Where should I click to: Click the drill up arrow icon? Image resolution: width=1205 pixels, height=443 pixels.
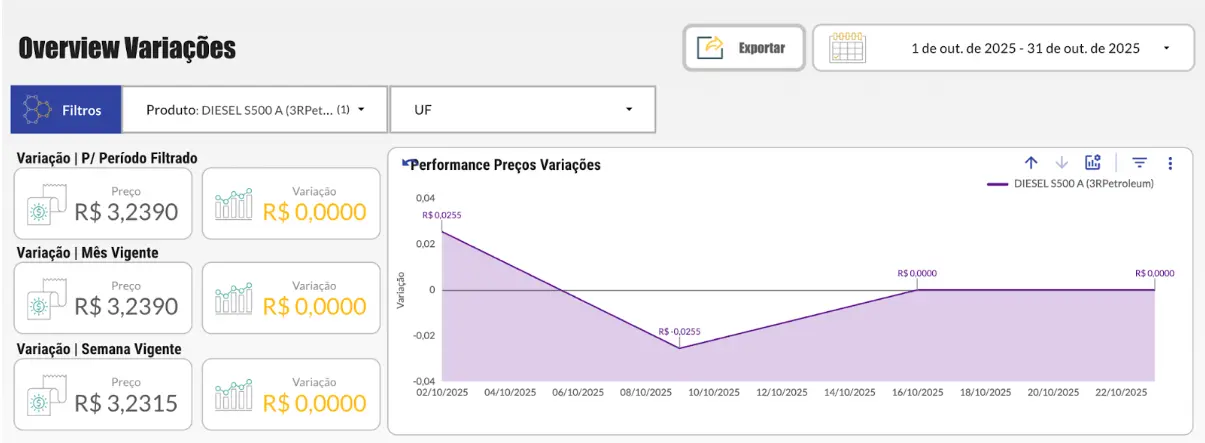1031,163
